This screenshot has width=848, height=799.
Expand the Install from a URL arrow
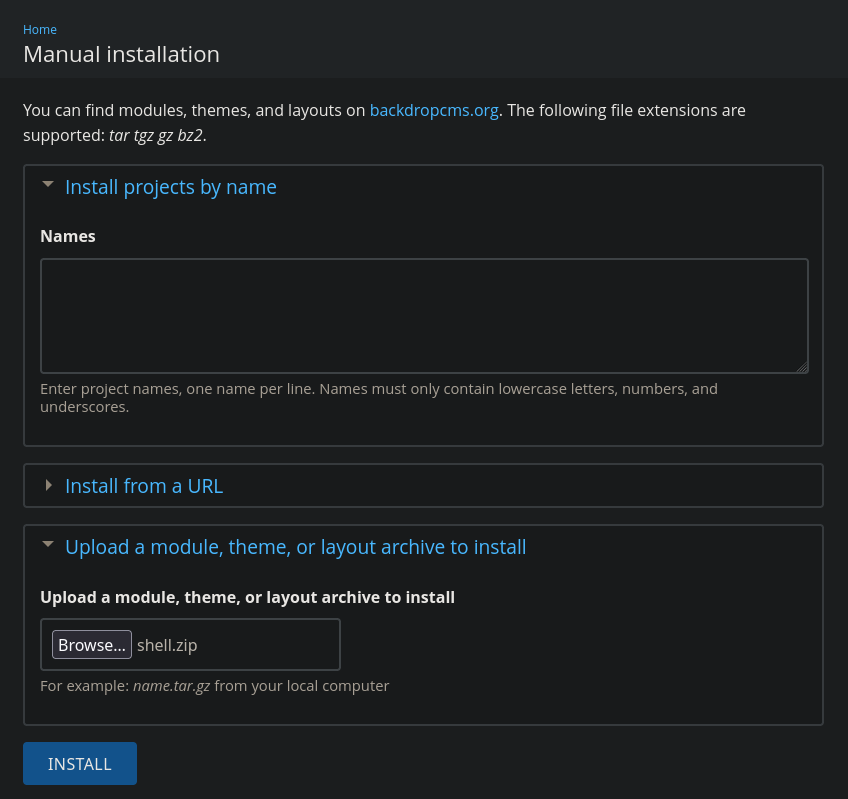[x=48, y=486]
